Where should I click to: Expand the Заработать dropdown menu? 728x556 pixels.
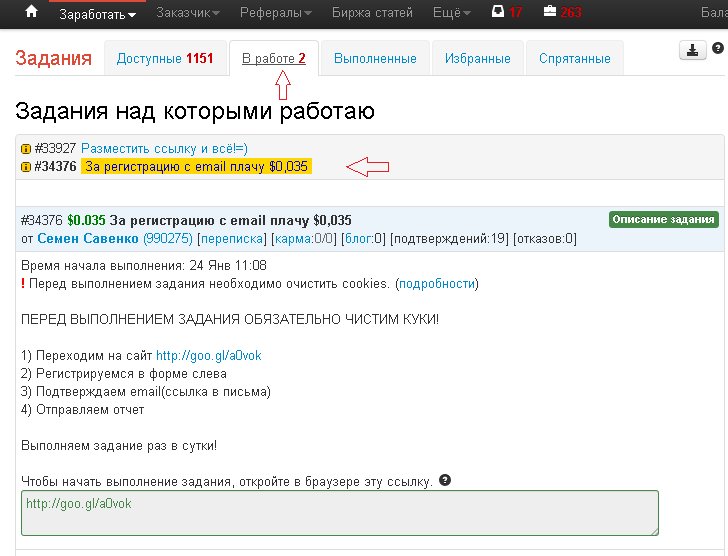tap(98, 14)
